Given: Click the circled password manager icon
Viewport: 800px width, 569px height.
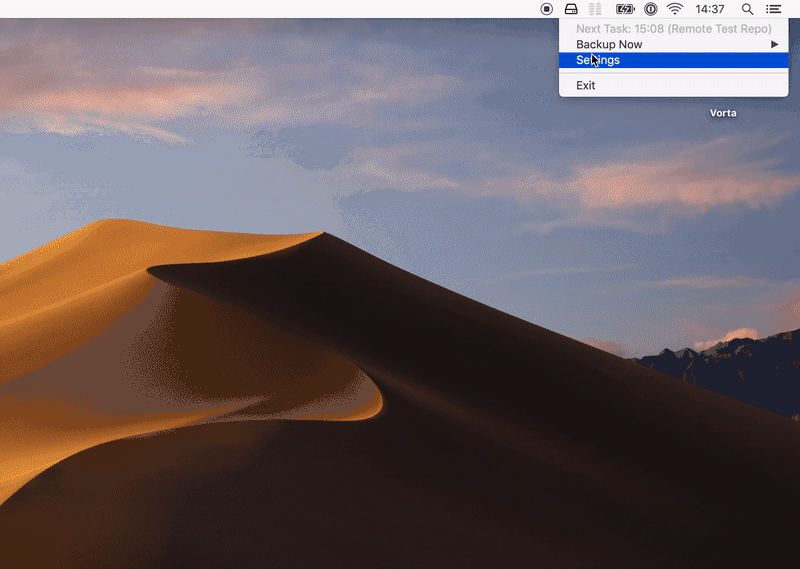Looking at the screenshot, I should [651, 9].
